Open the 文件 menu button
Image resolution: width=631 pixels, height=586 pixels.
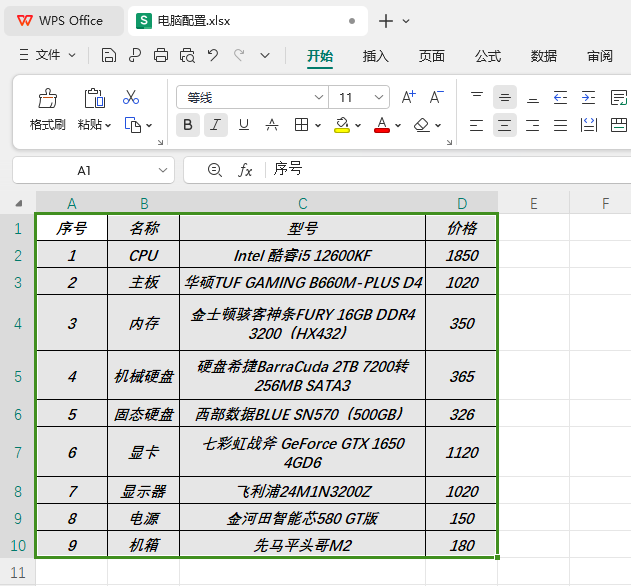47,55
